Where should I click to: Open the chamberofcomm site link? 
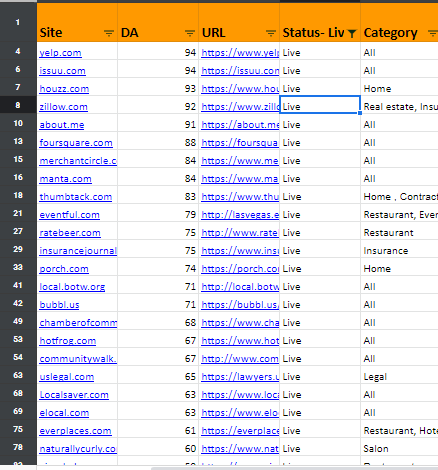tap(78, 323)
